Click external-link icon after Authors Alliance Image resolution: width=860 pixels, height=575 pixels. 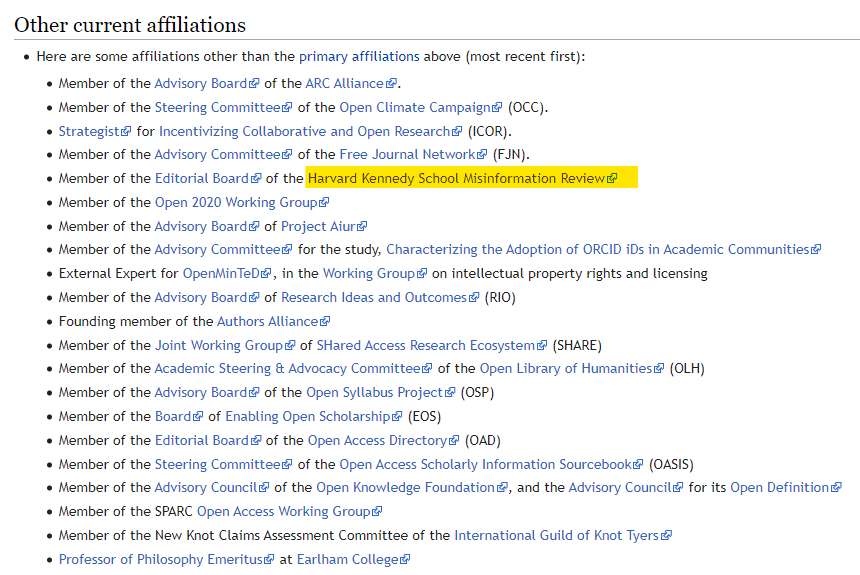tap(325, 322)
